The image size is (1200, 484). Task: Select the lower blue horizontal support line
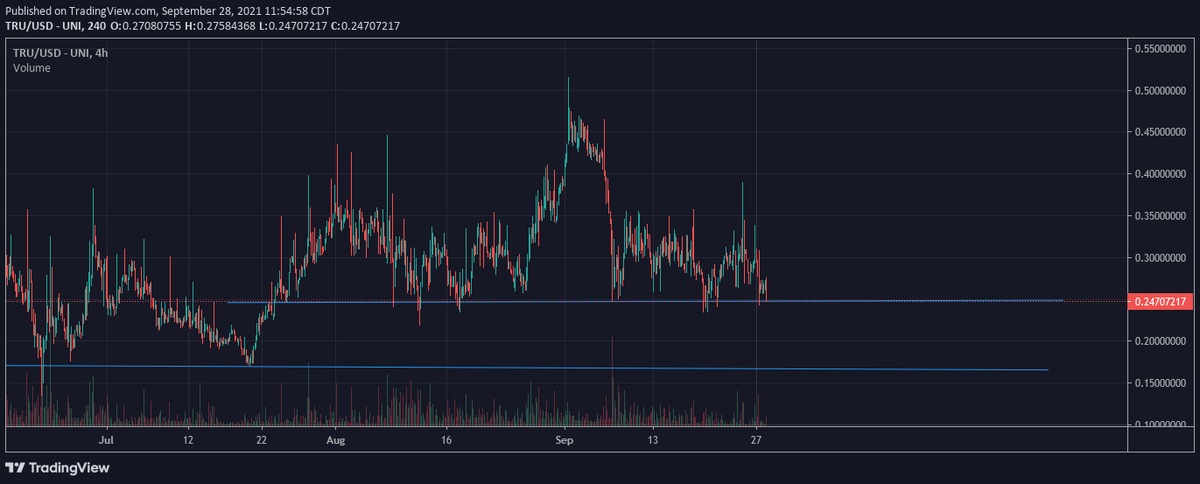pyautogui.click(x=527, y=368)
